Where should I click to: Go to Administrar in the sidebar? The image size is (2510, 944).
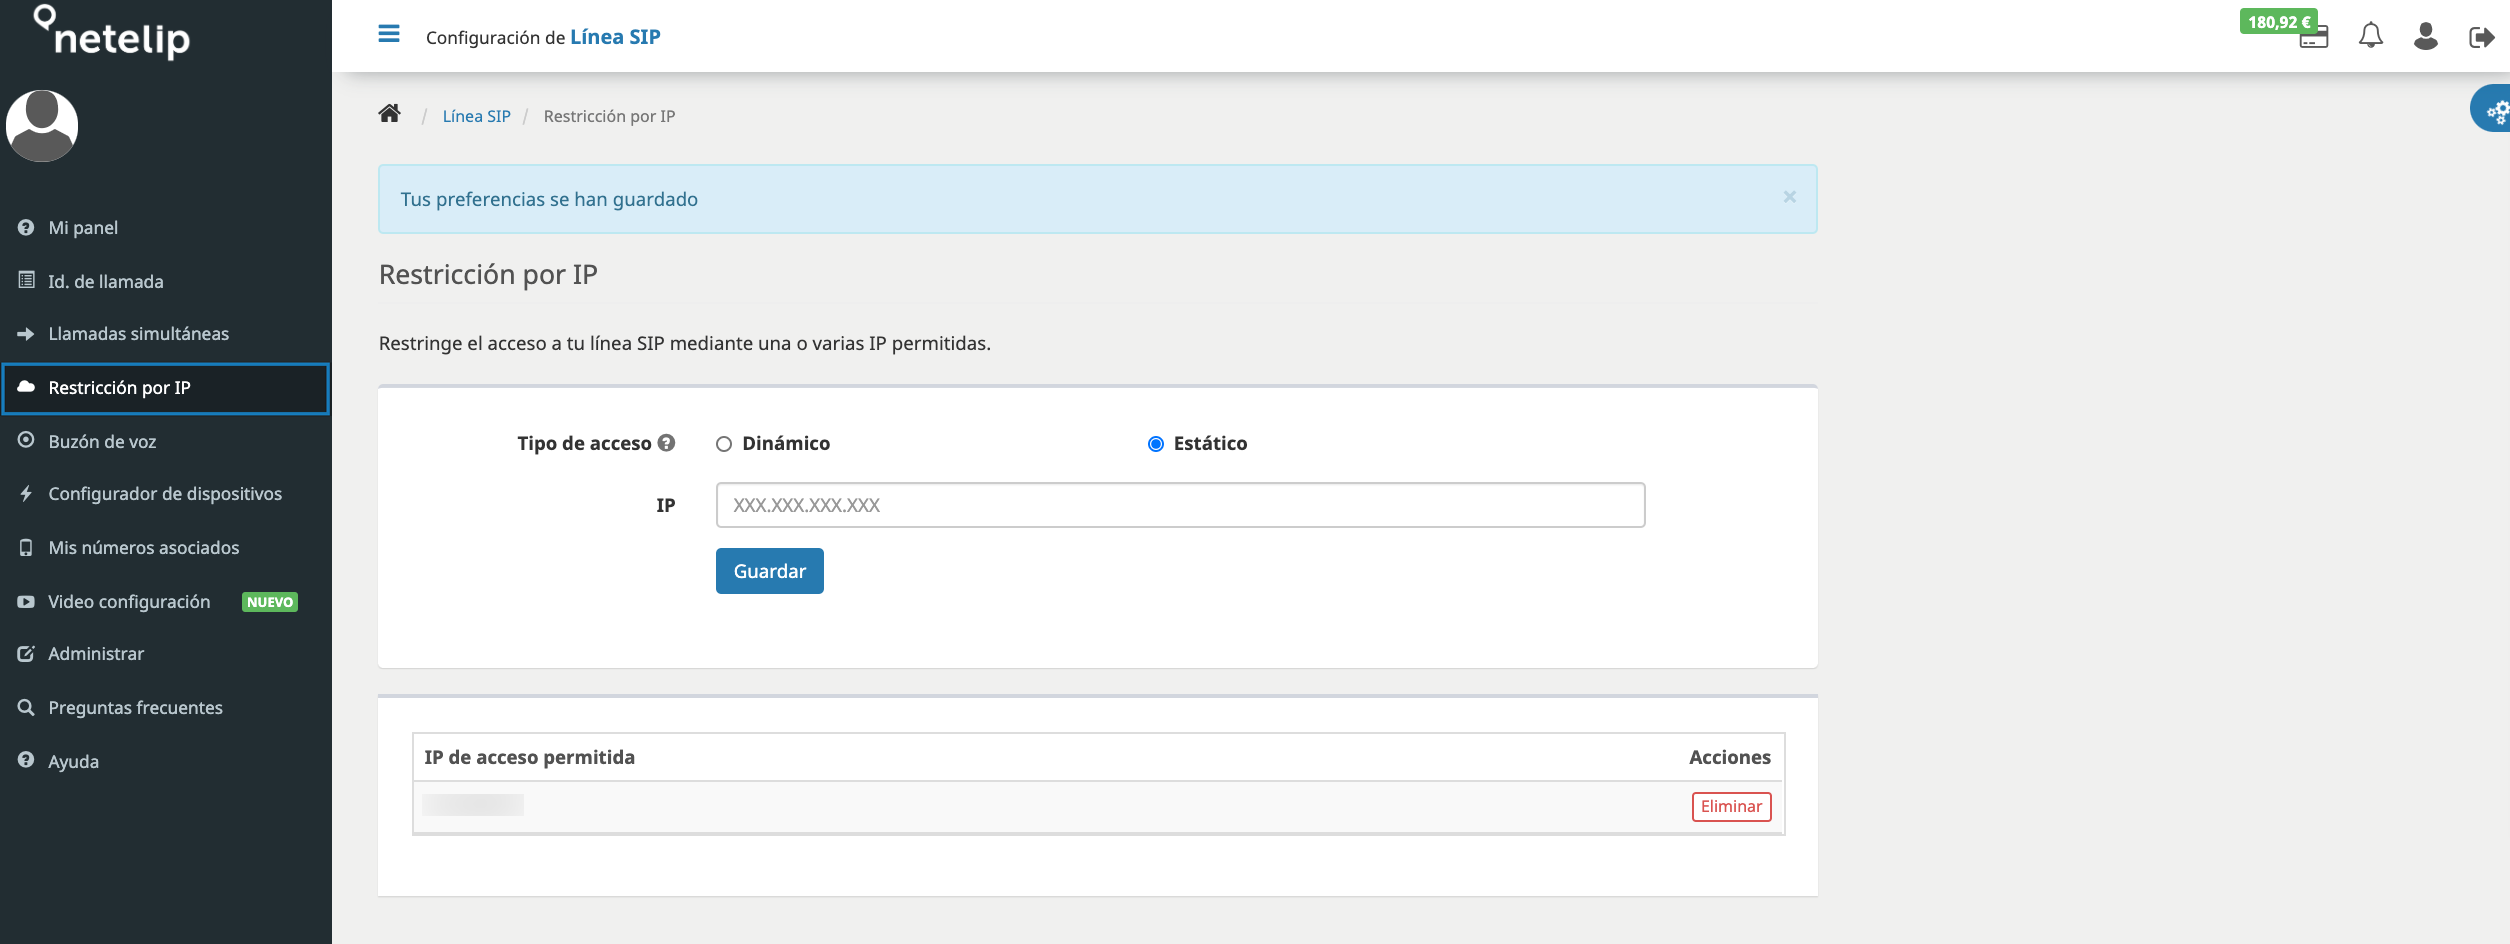pos(96,653)
